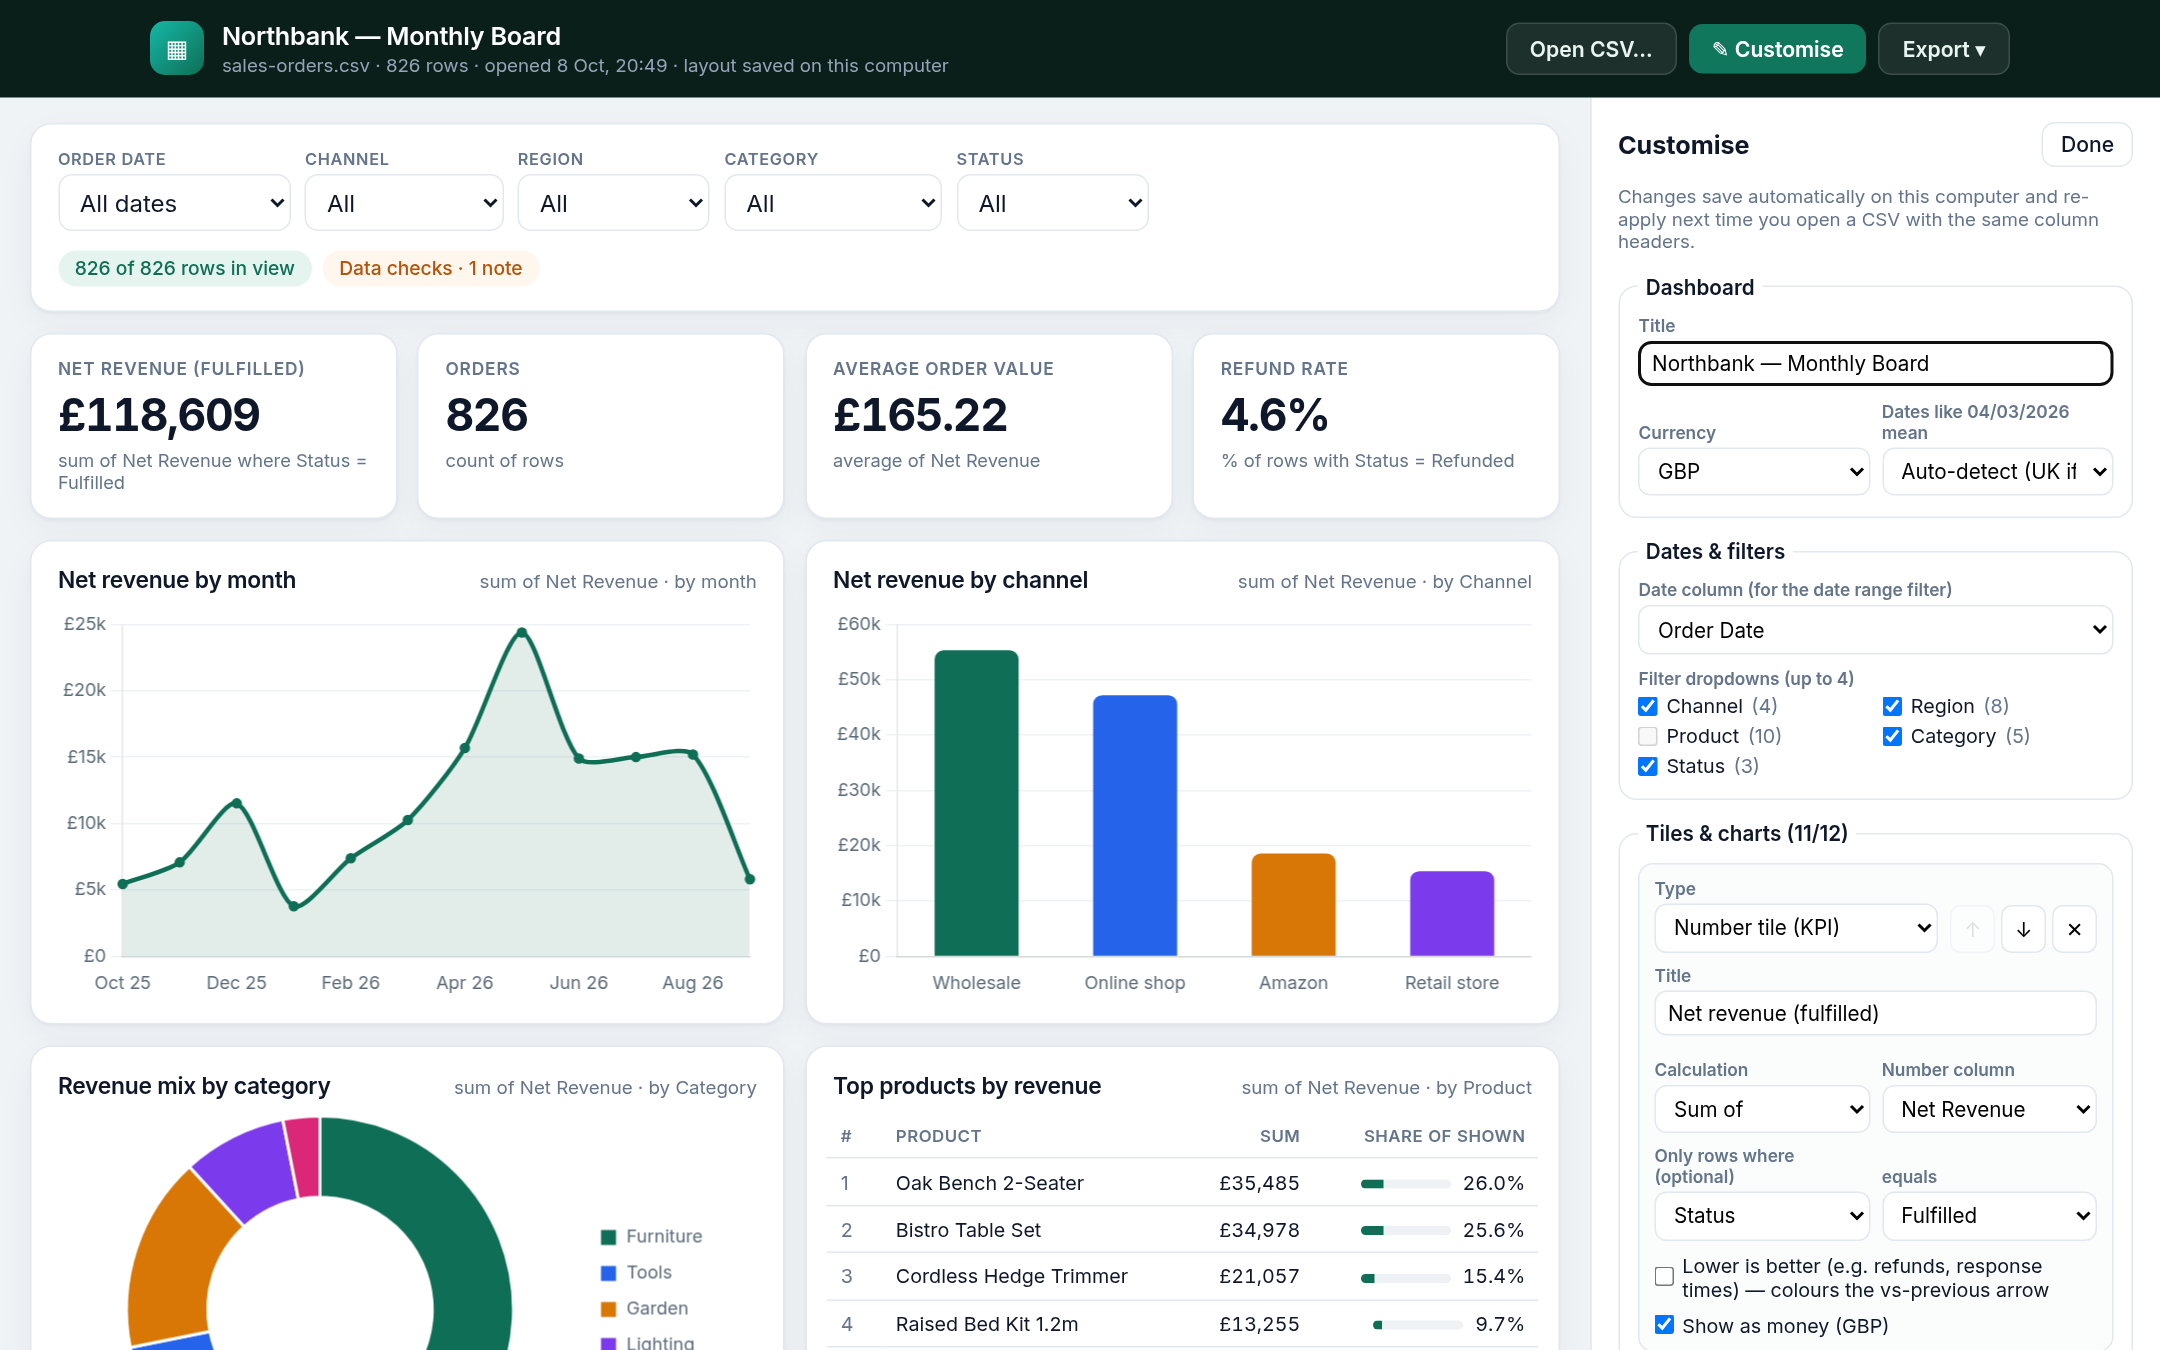The height and width of the screenshot is (1350, 2160).
Task: Click the Oak Bench 2-Seater product row
Action: [1182, 1183]
